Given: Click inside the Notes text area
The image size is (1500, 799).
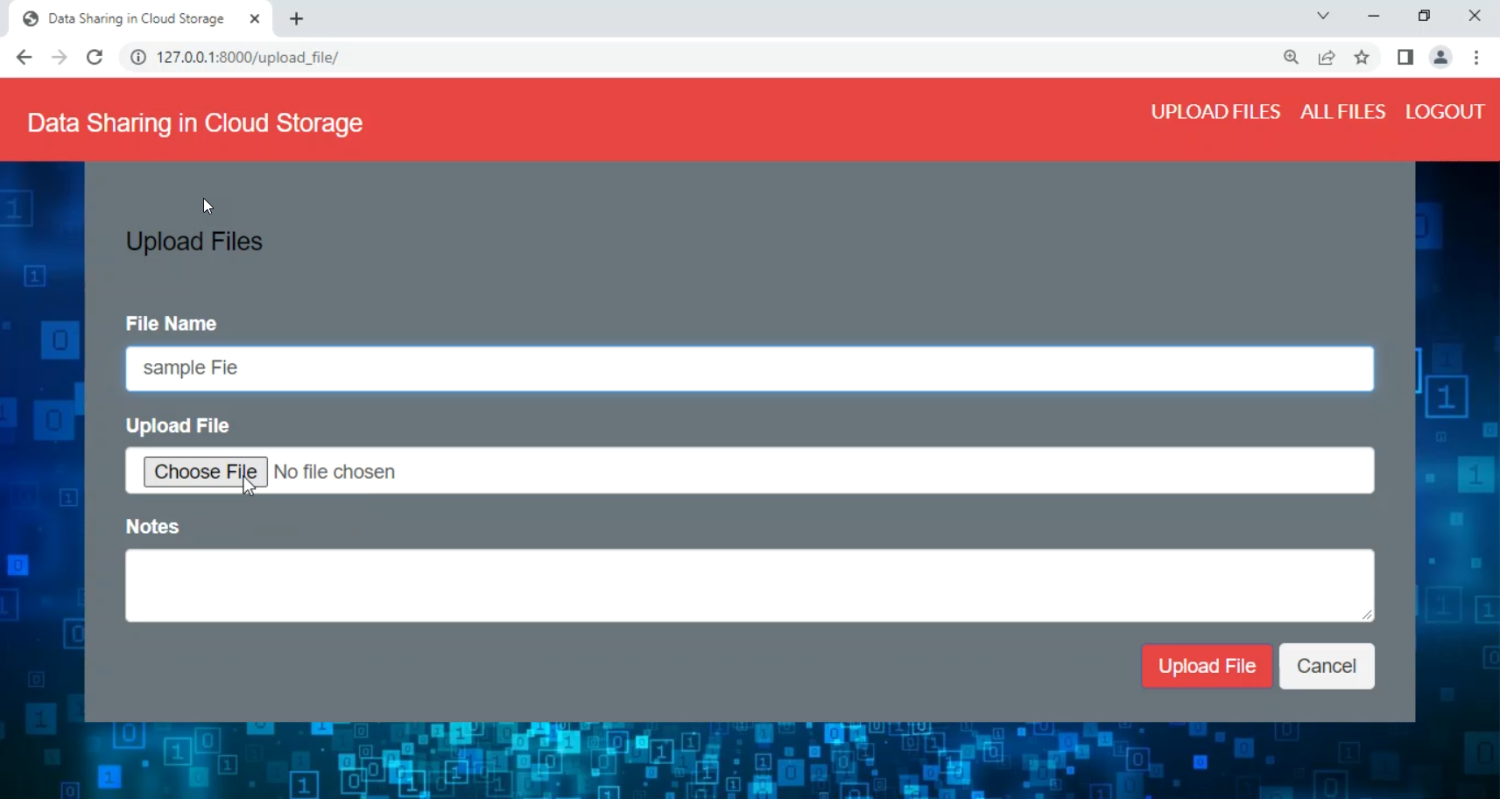Looking at the screenshot, I should [749, 585].
